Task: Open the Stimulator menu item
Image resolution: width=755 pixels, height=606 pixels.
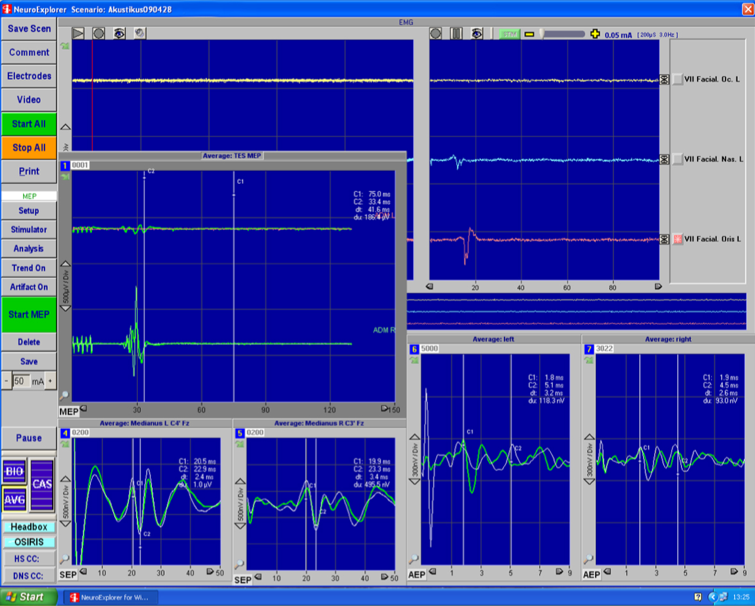Action: point(29,230)
